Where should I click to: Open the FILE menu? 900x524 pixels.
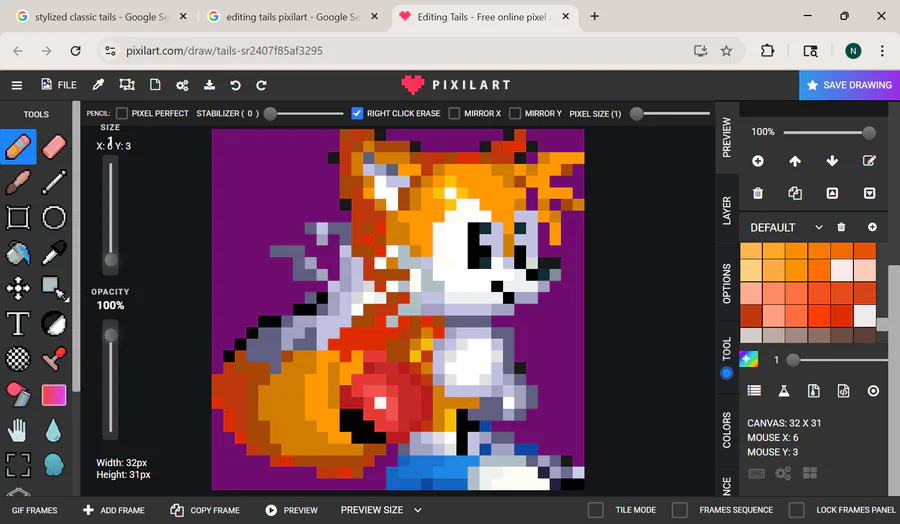click(x=59, y=85)
